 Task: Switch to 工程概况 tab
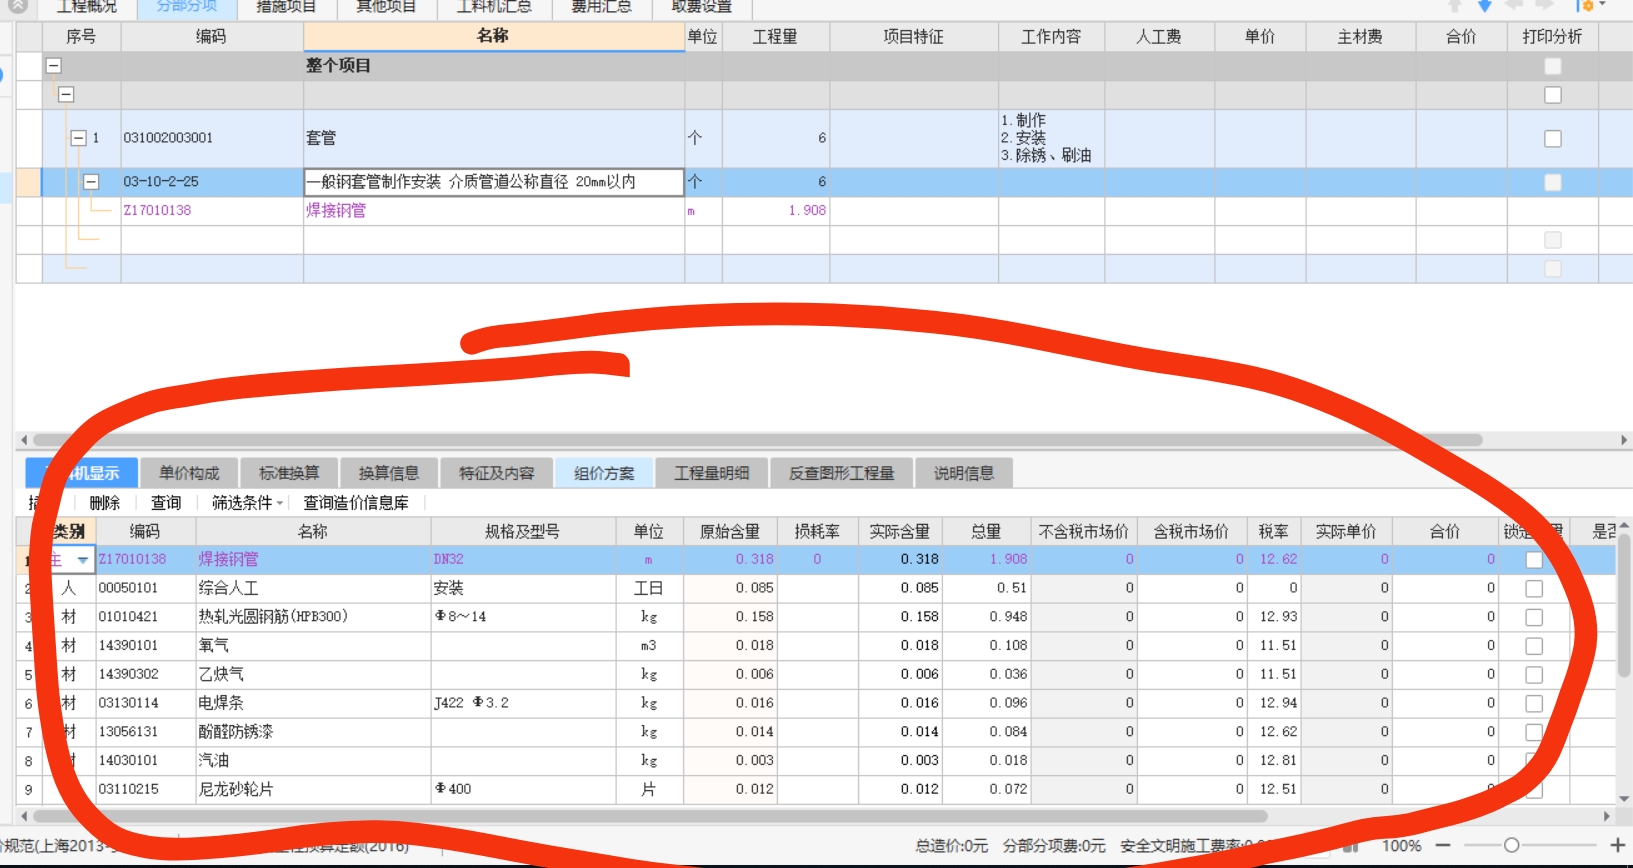pos(86,7)
